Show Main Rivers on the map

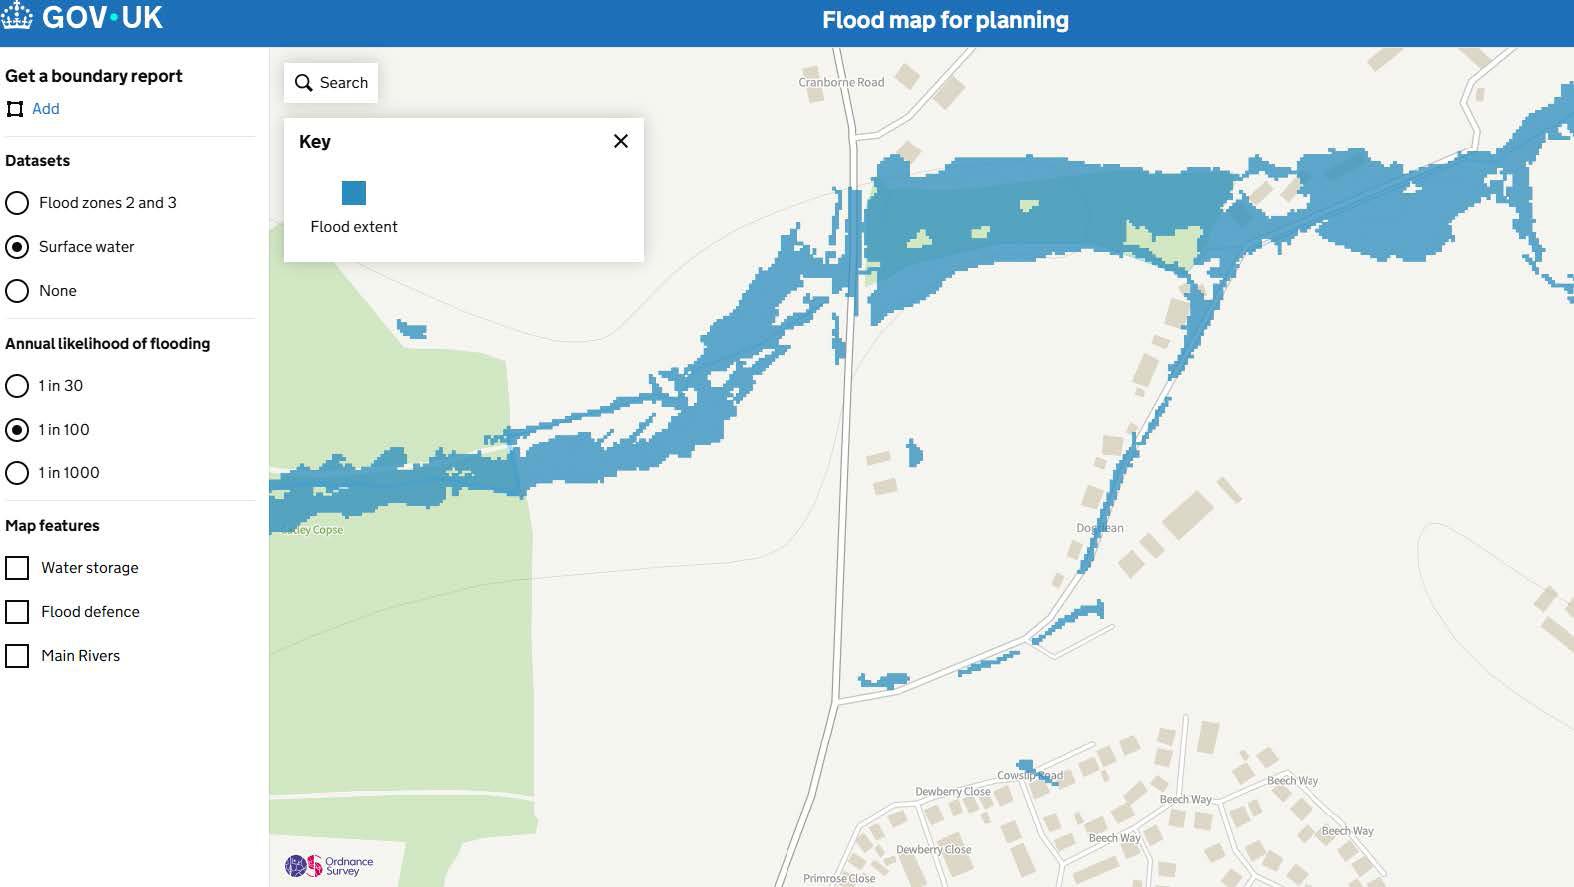17,656
